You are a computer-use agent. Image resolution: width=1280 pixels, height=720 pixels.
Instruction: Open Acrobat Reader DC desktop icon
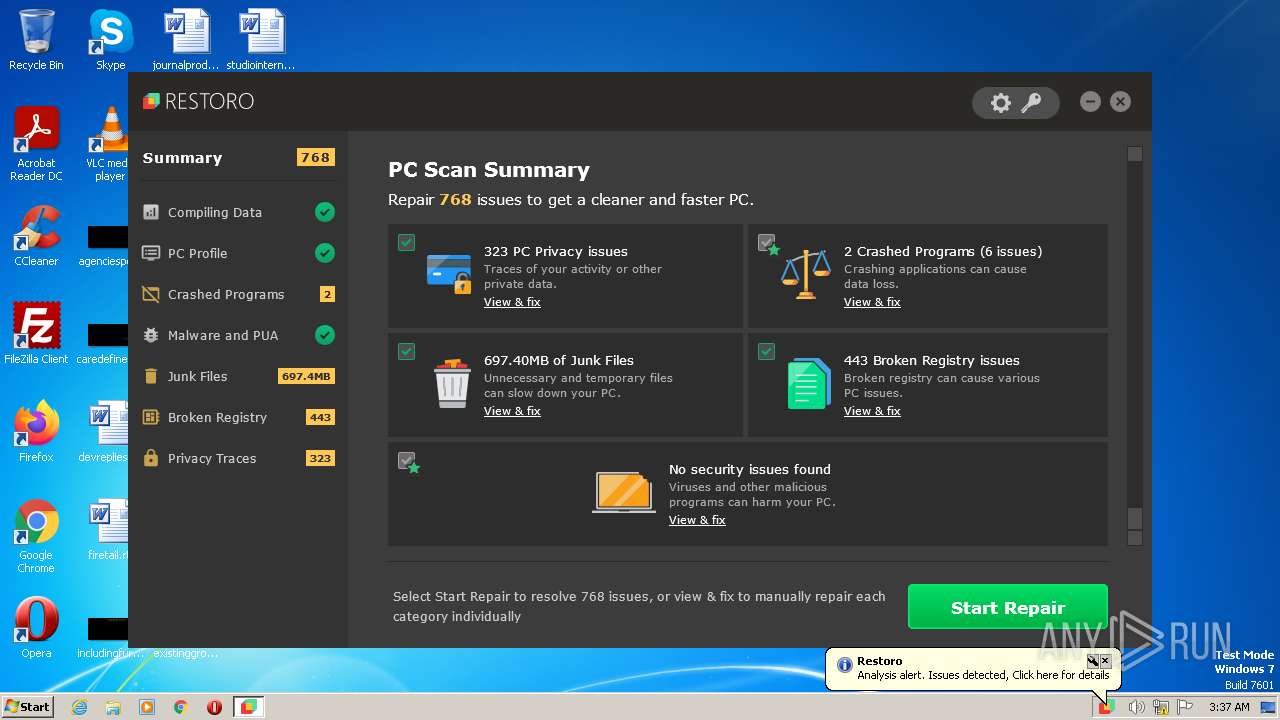[36, 144]
